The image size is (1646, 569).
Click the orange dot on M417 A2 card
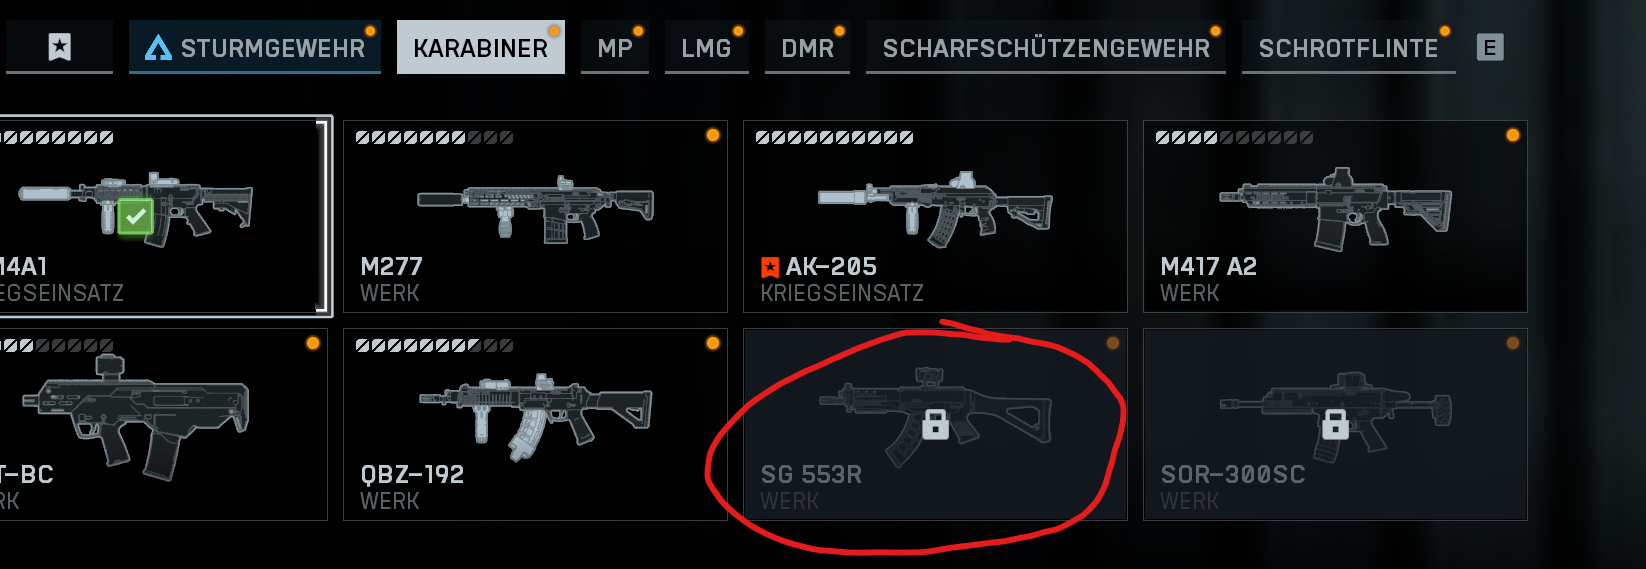[x=1512, y=135]
